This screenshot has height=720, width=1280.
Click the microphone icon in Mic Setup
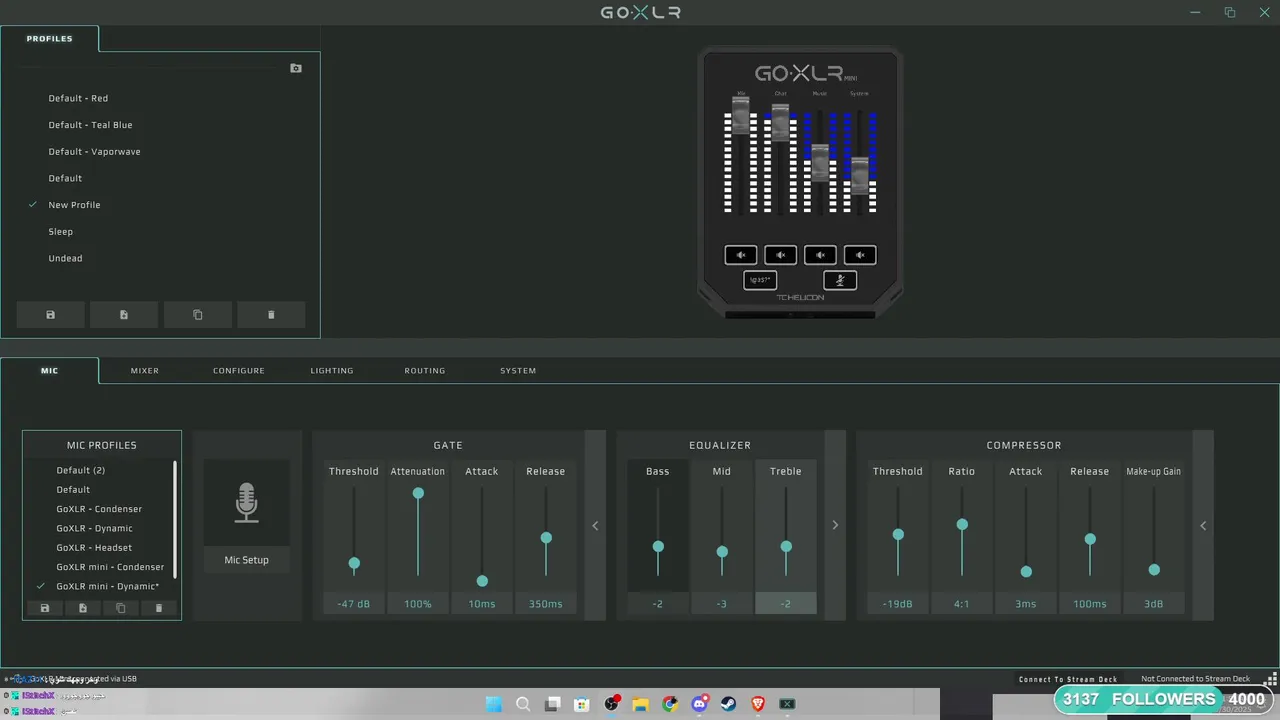pyautogui.click(x=246, y=503)
